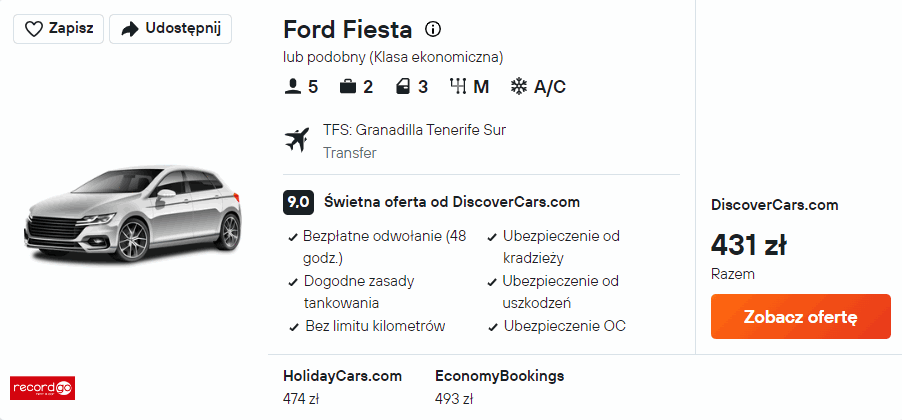902x420 pixels.
Task: Select the EconomyBookings 493 zł offer
Action: pos(499,387)
